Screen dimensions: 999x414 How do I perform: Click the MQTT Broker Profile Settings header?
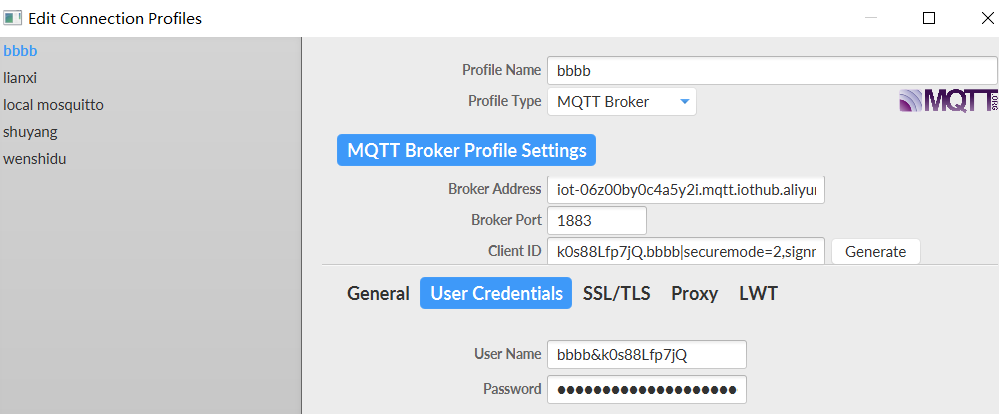466,151
